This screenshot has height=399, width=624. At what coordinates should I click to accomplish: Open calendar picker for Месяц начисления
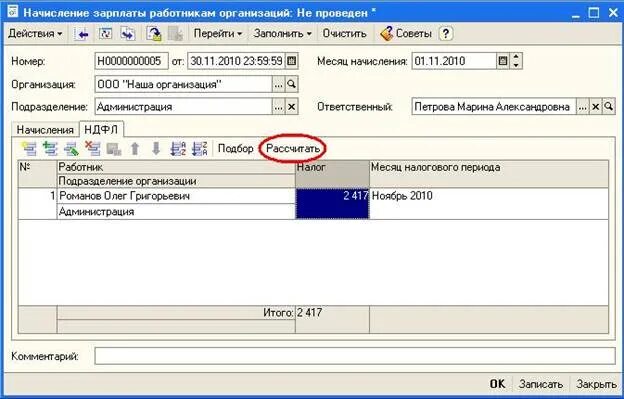503,61
